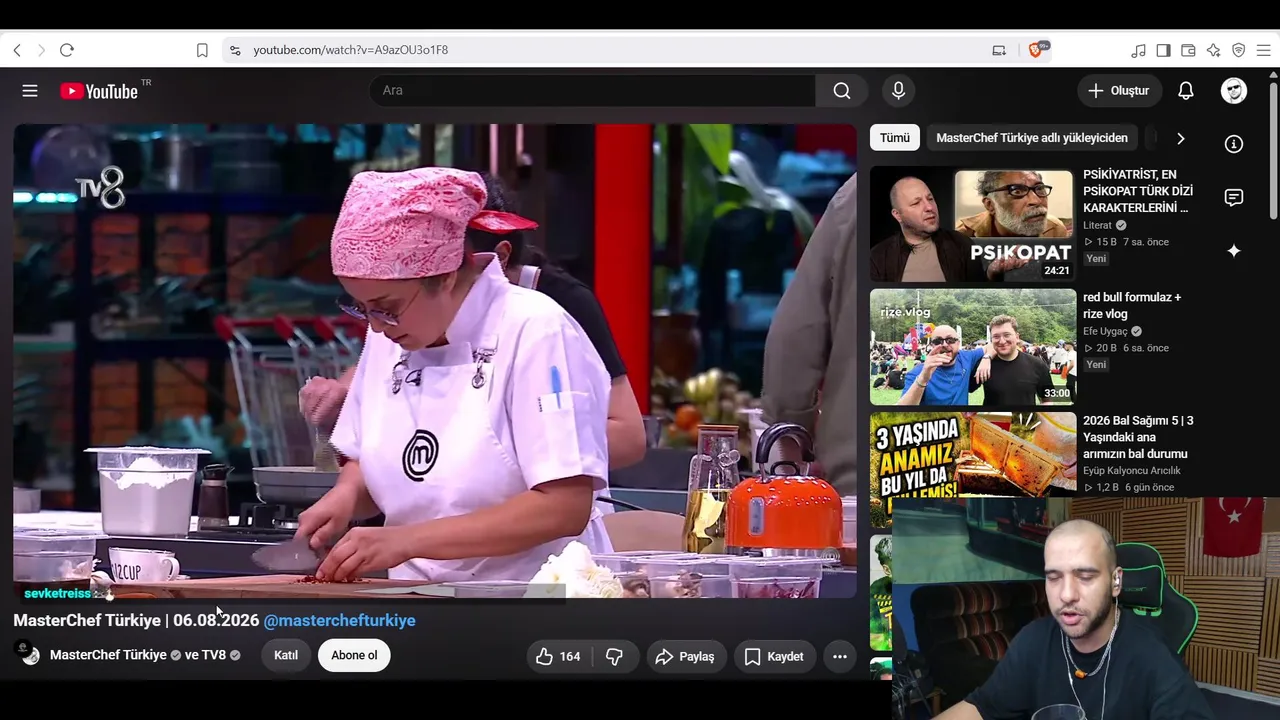
Task: Open the Efe Uygaç channel name
Action: [x=1105, y=332]
